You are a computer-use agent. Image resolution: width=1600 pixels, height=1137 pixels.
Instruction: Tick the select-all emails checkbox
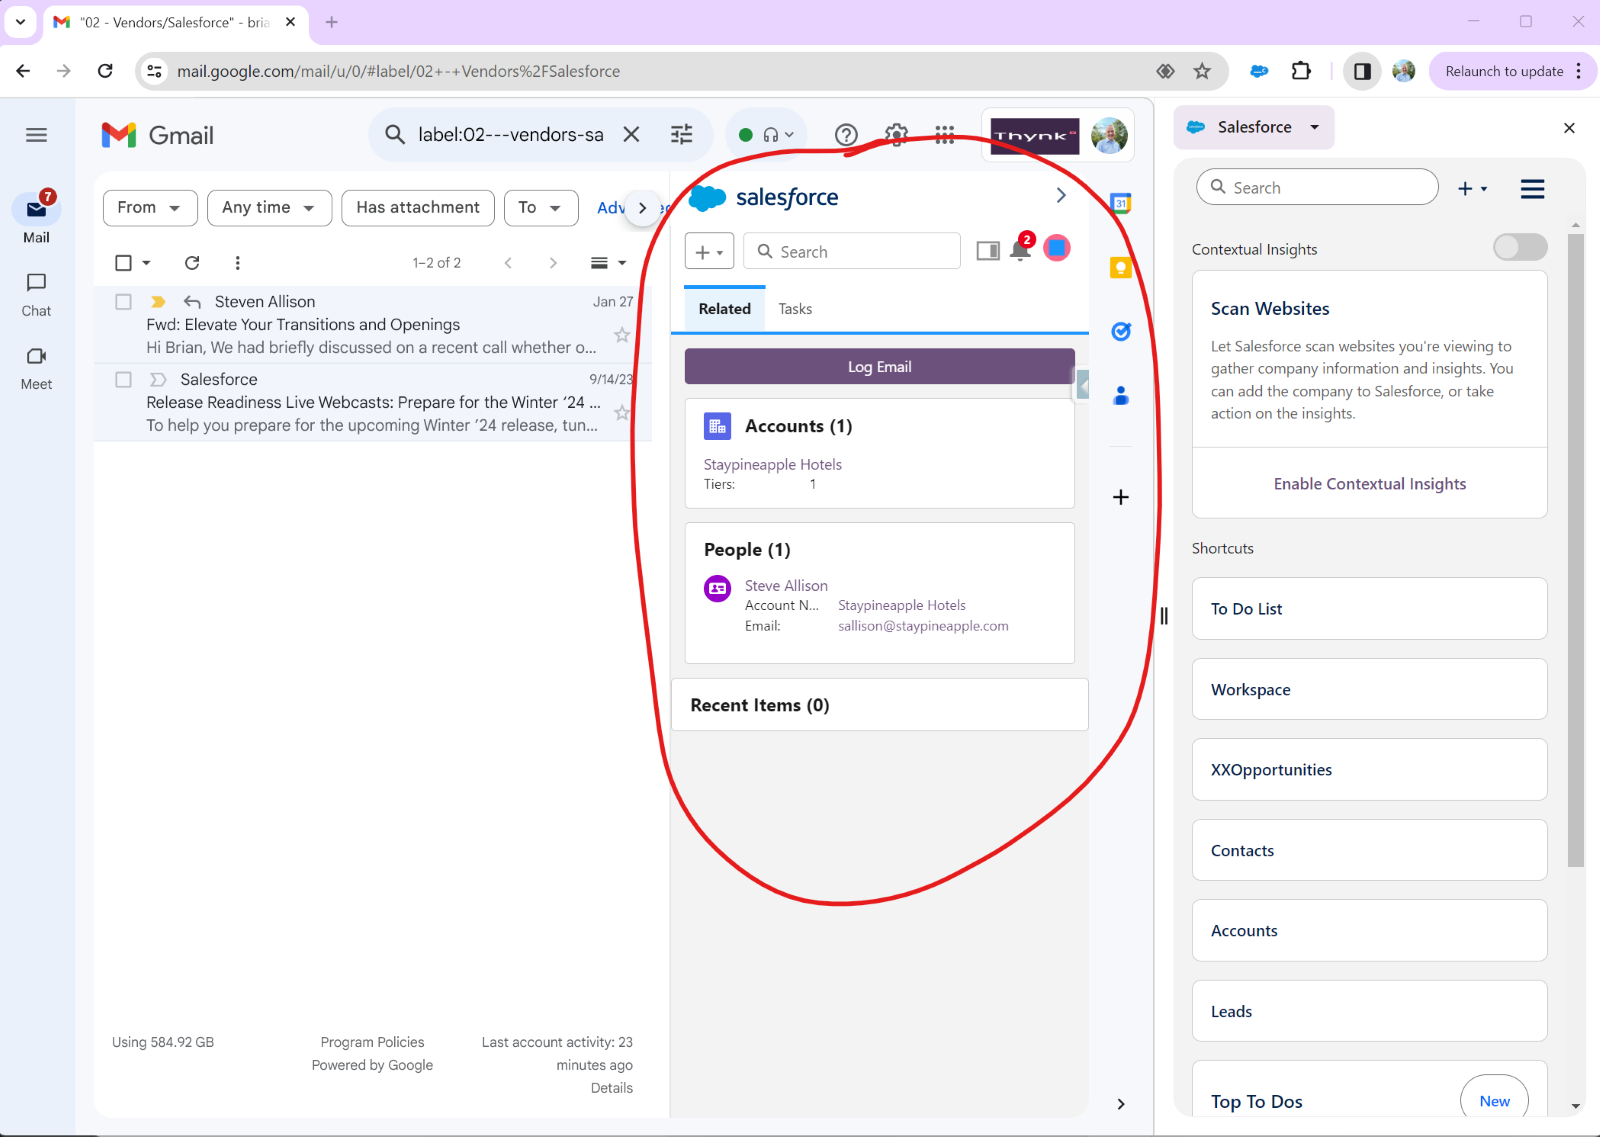click(123, 263)
